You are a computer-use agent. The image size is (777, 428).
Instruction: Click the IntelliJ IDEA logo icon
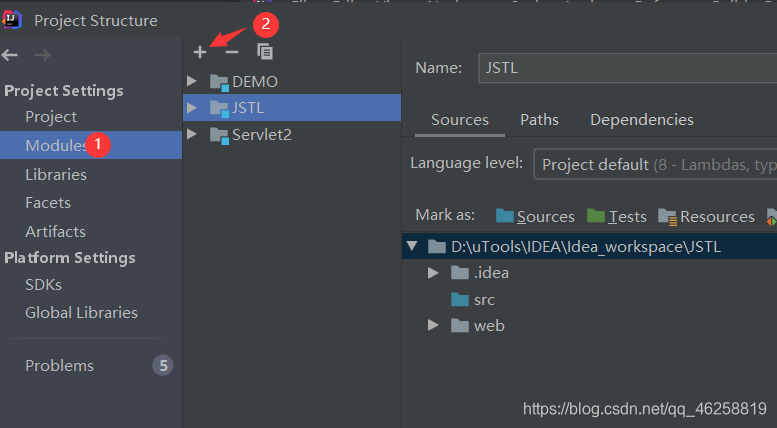coord(12,19)
